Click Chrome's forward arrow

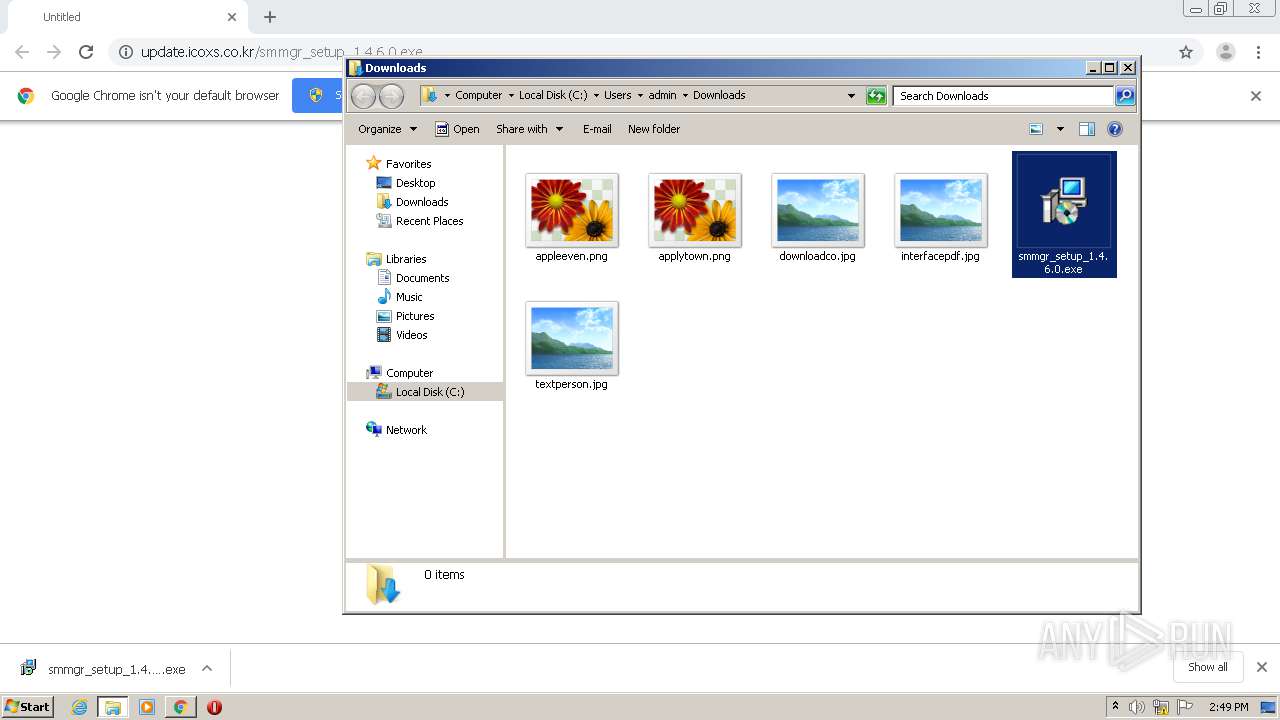pyautogui.click(x=54, y=52)
